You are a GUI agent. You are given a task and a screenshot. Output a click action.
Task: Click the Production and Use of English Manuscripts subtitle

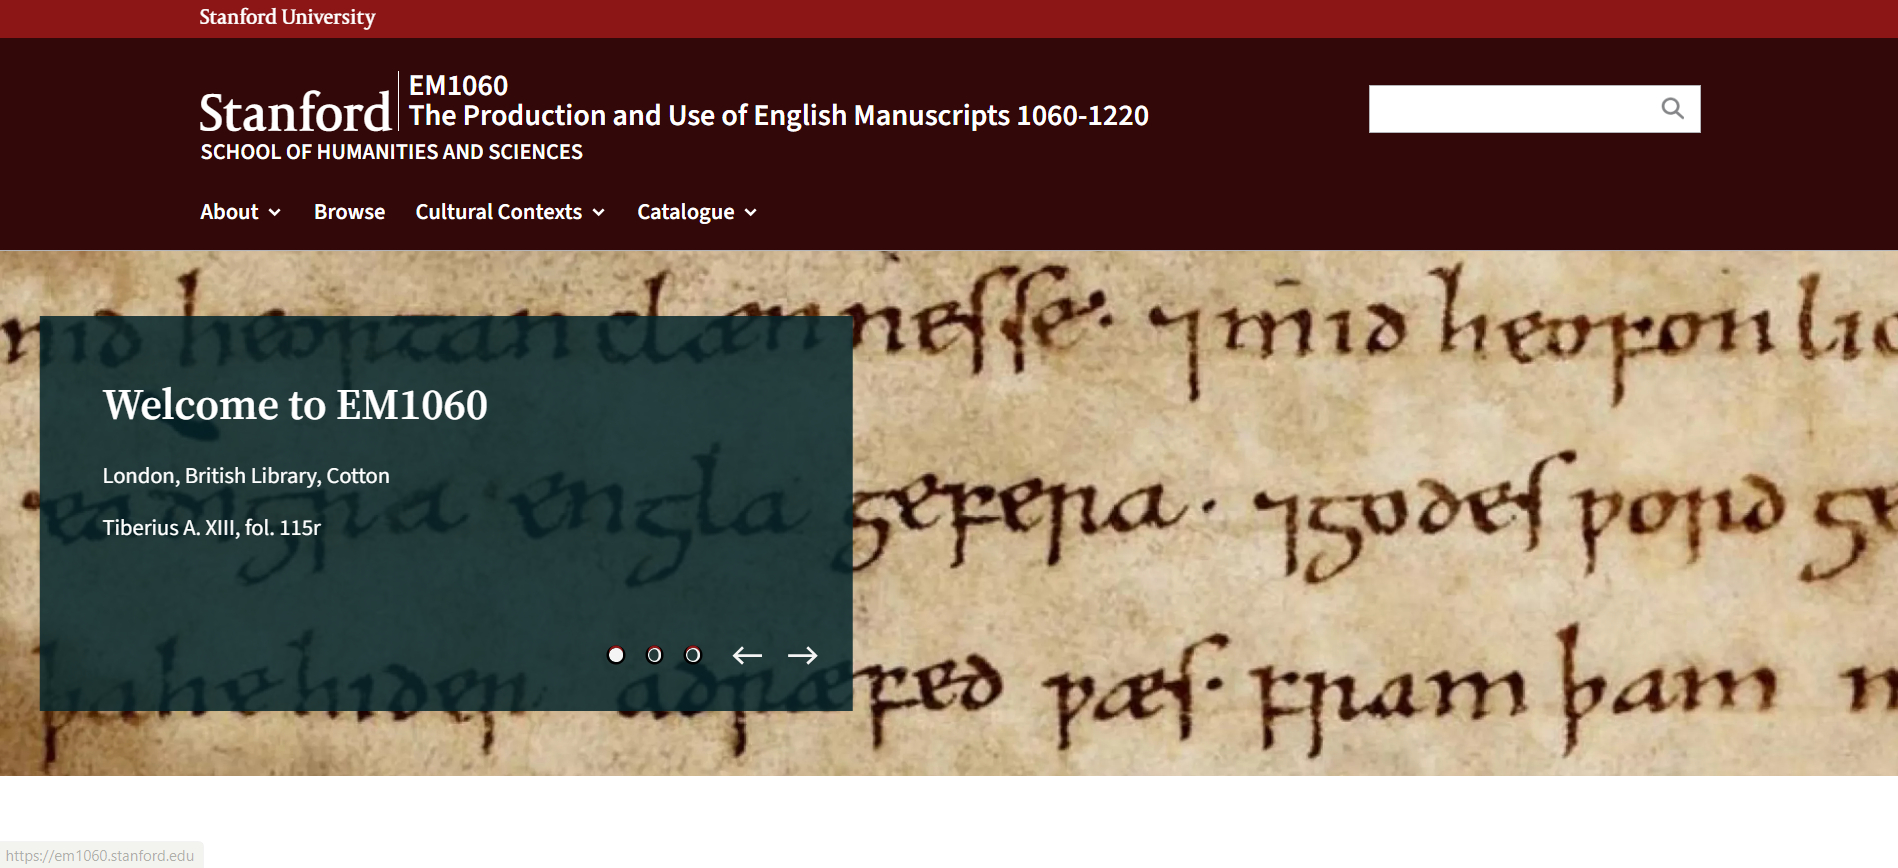pos(778,116)
